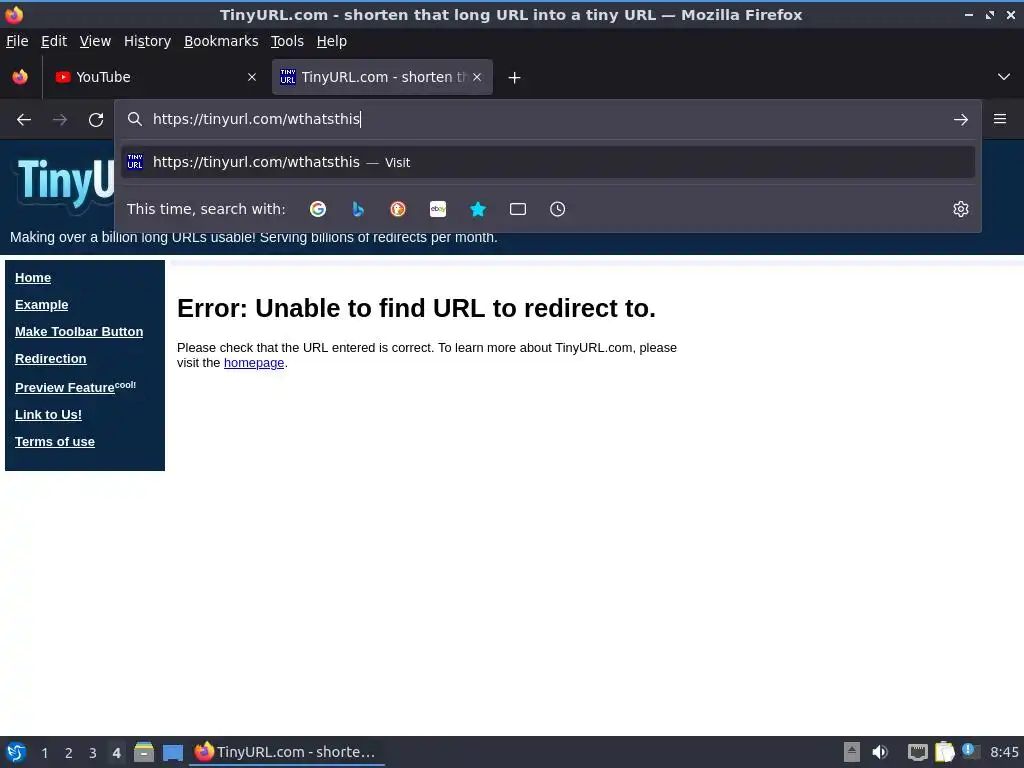Open the File menu
1024x768 pixels.
tap(17, 41)
